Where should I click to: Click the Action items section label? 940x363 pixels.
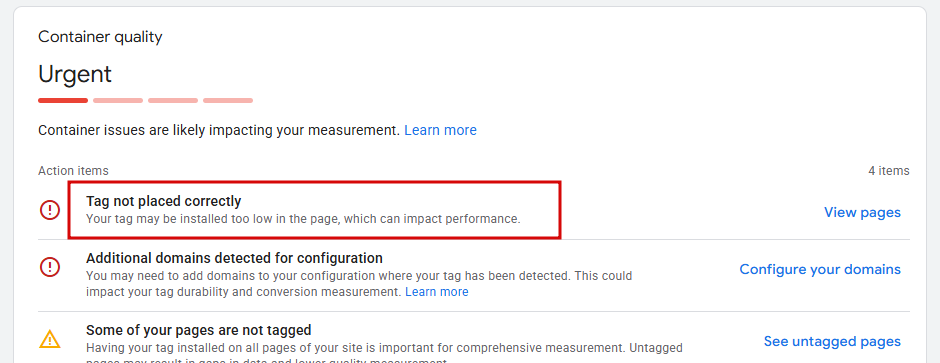(73, 171)
